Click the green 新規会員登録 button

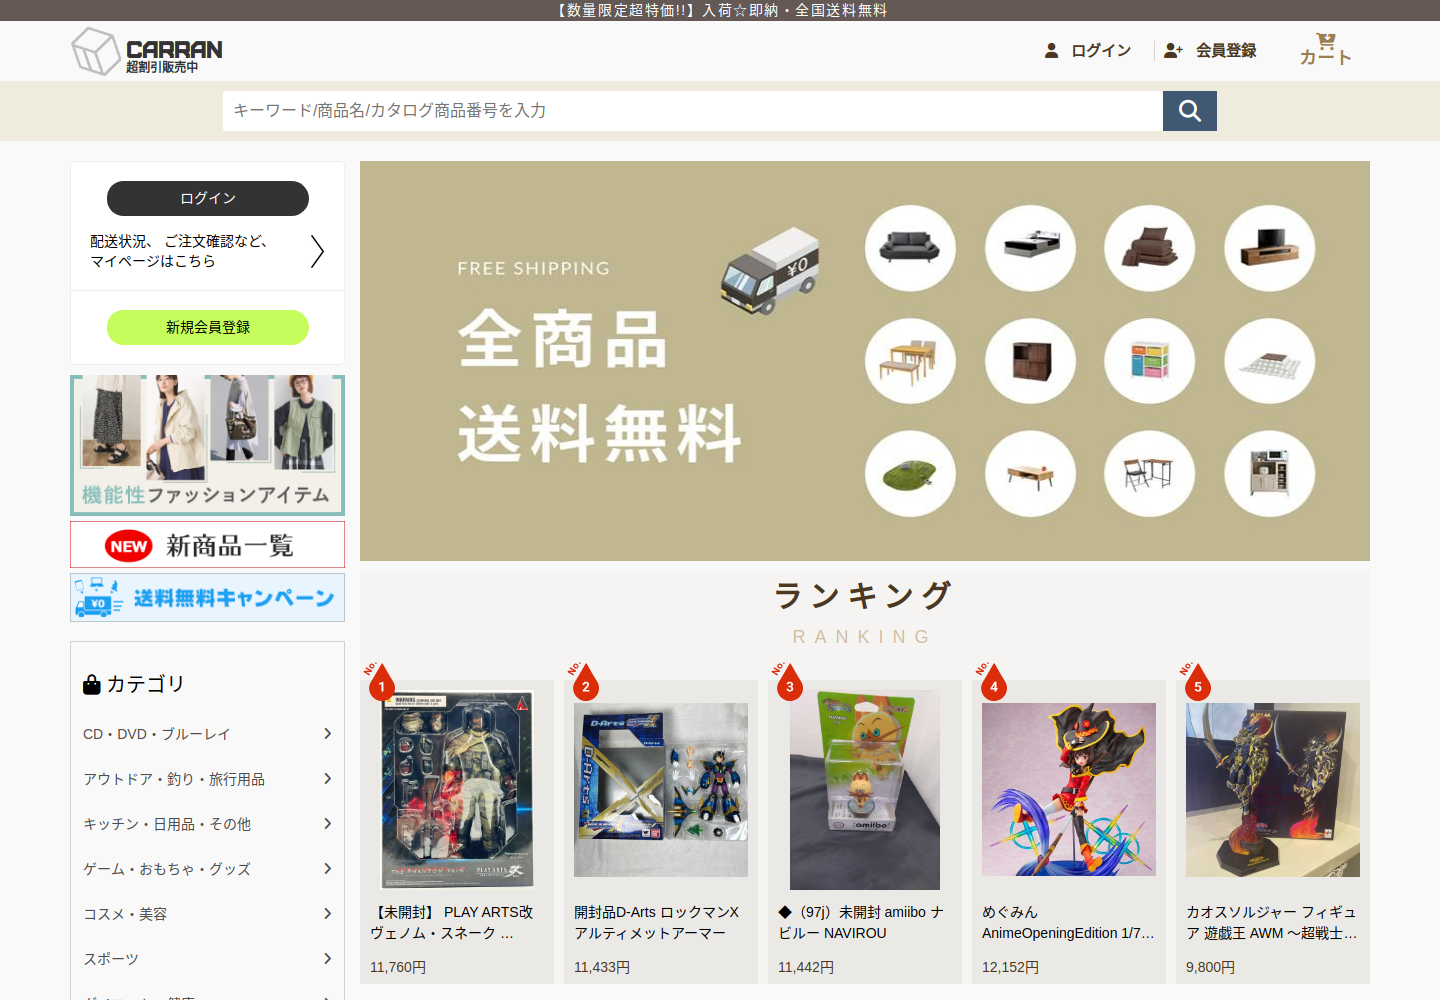(208, 327)
